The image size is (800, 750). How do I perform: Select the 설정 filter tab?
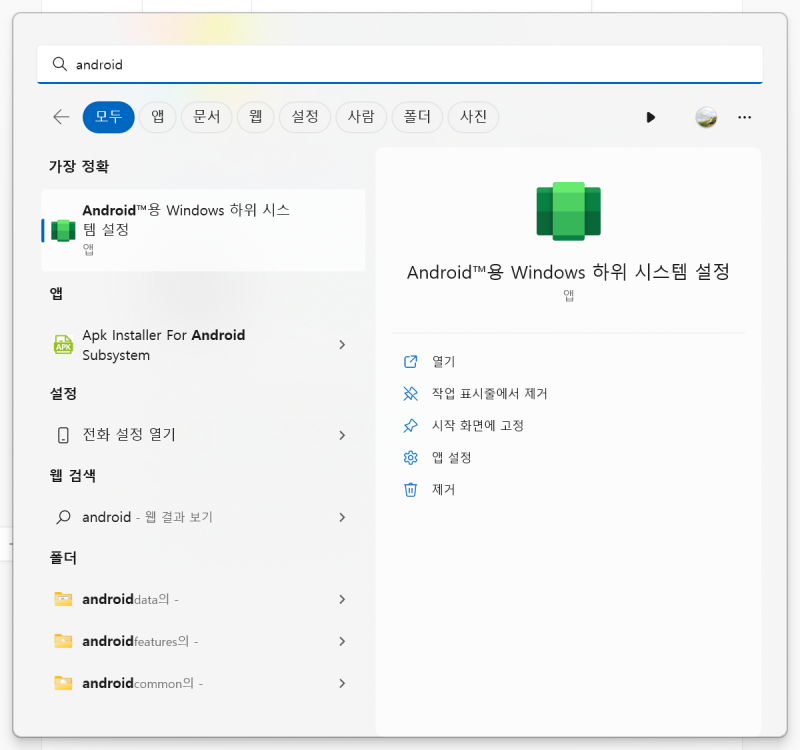click(304, 117)
